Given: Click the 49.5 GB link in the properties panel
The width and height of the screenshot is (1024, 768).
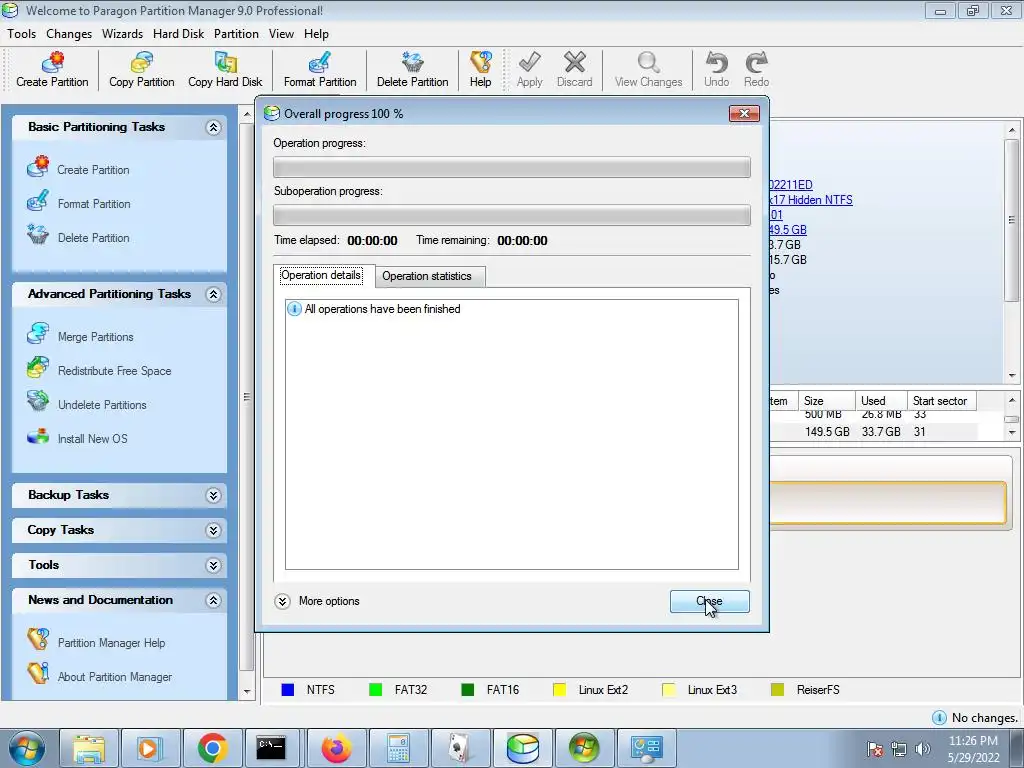Looking at the screenshot, I should (x=788, y=230).
